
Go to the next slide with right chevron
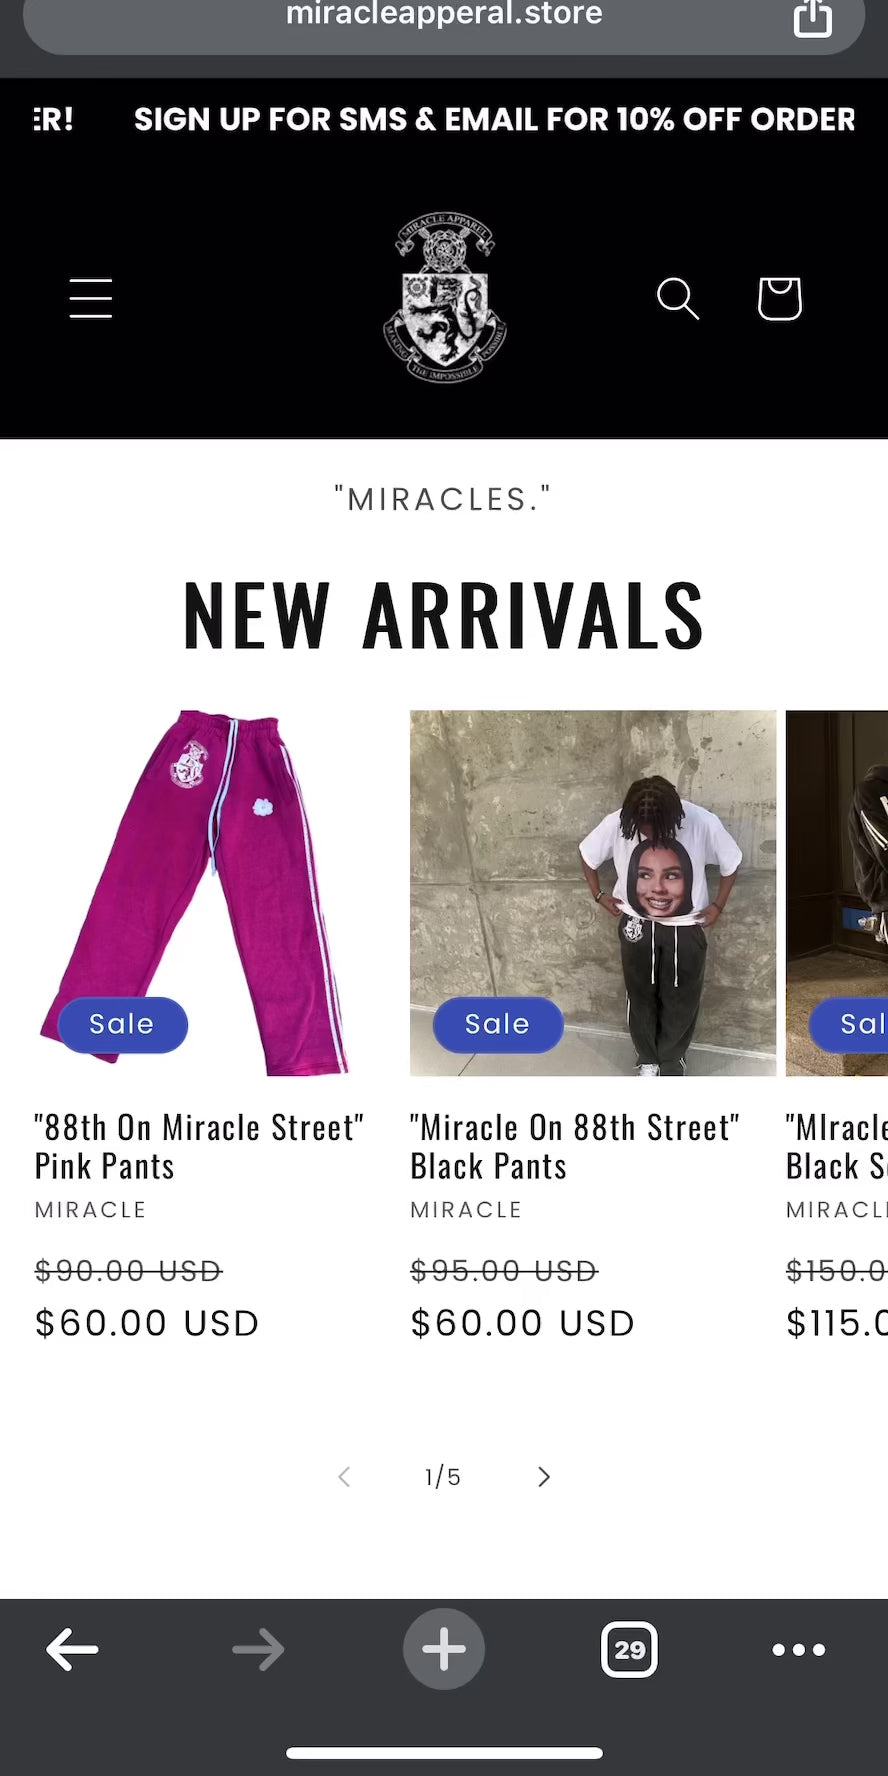click(543, 1477)
